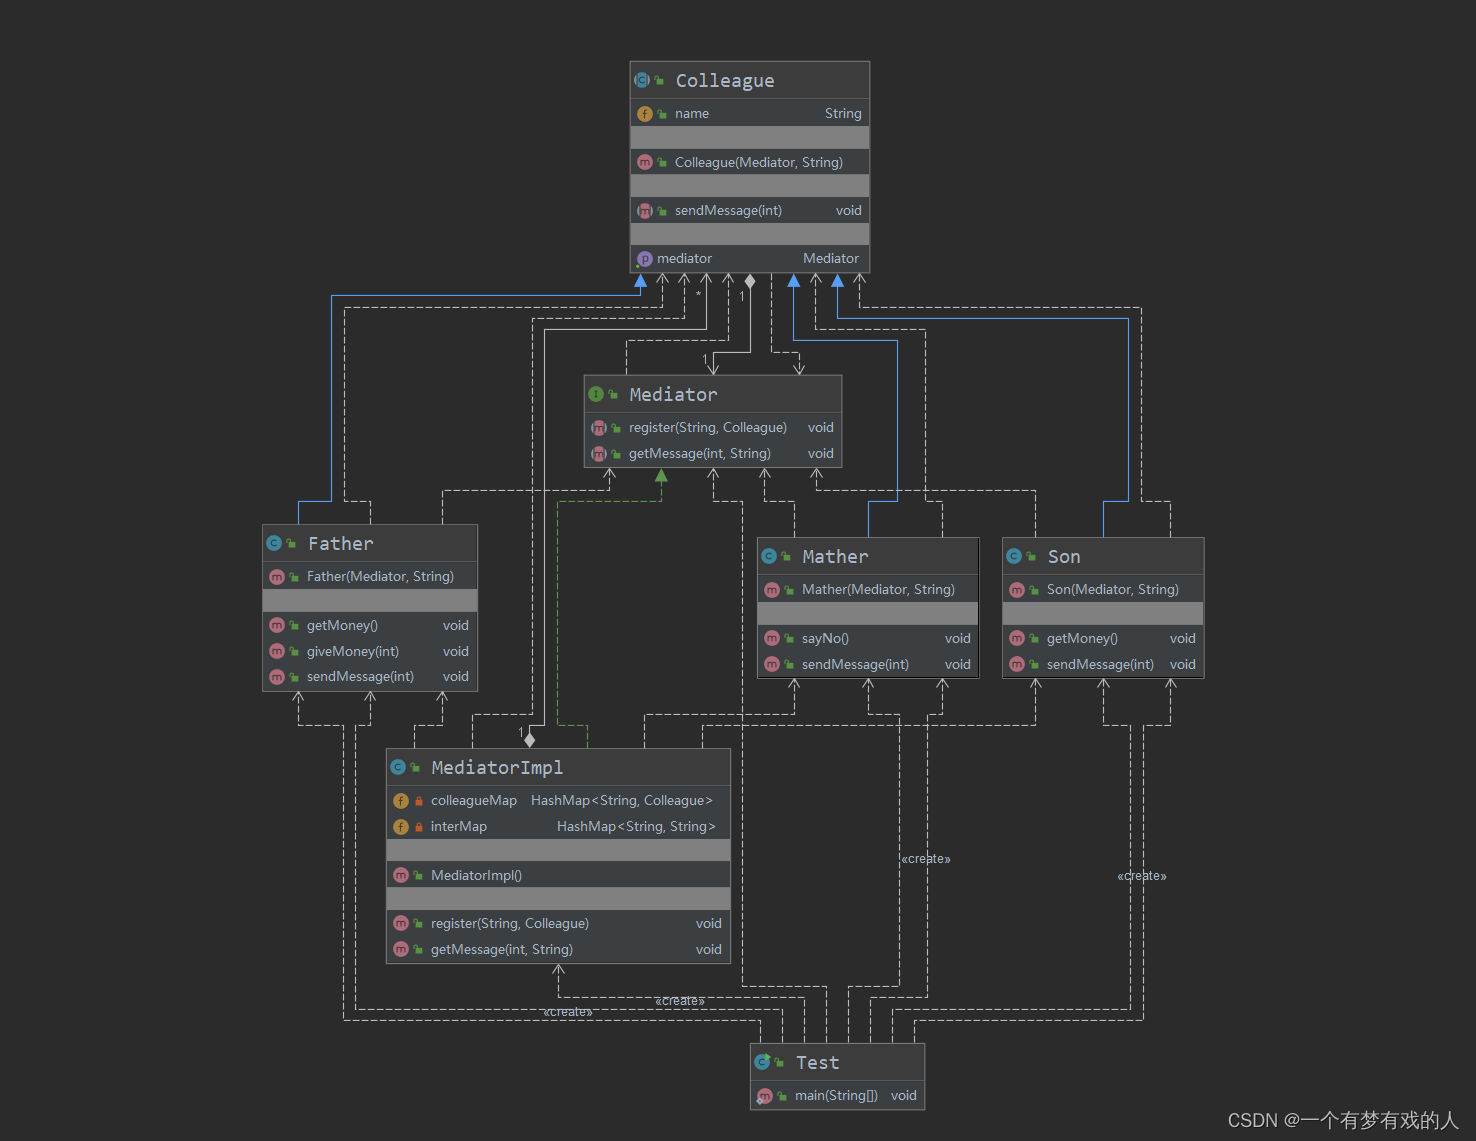Click the Mather class icon
Image resolution: width=1476 pixels, height=1141 pixels.
(769, 556)
